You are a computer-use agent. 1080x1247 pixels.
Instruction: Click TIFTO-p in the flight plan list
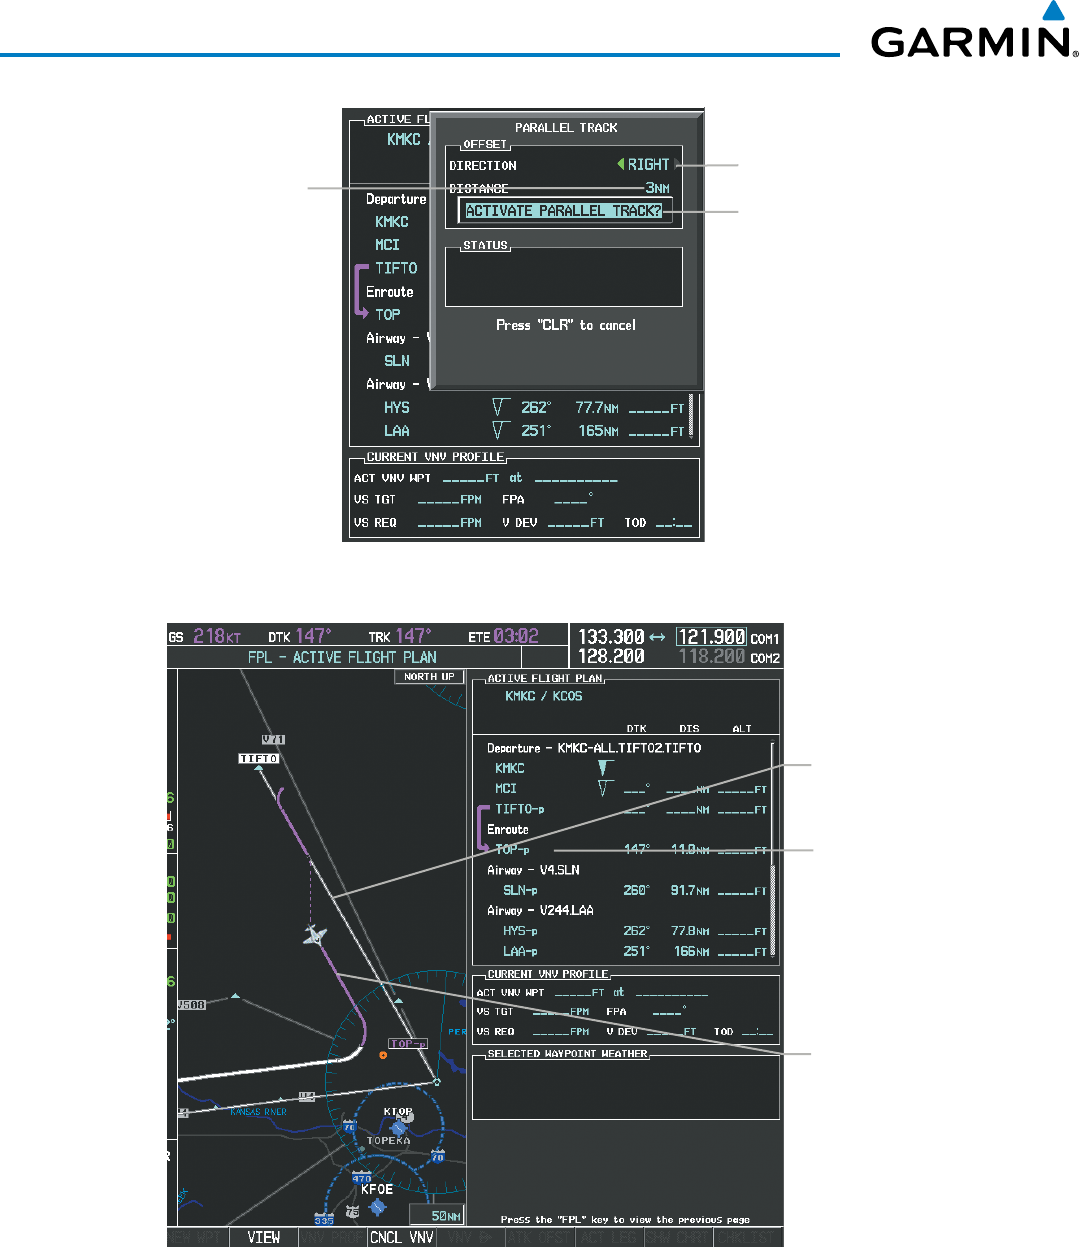(x=520, y=809)
